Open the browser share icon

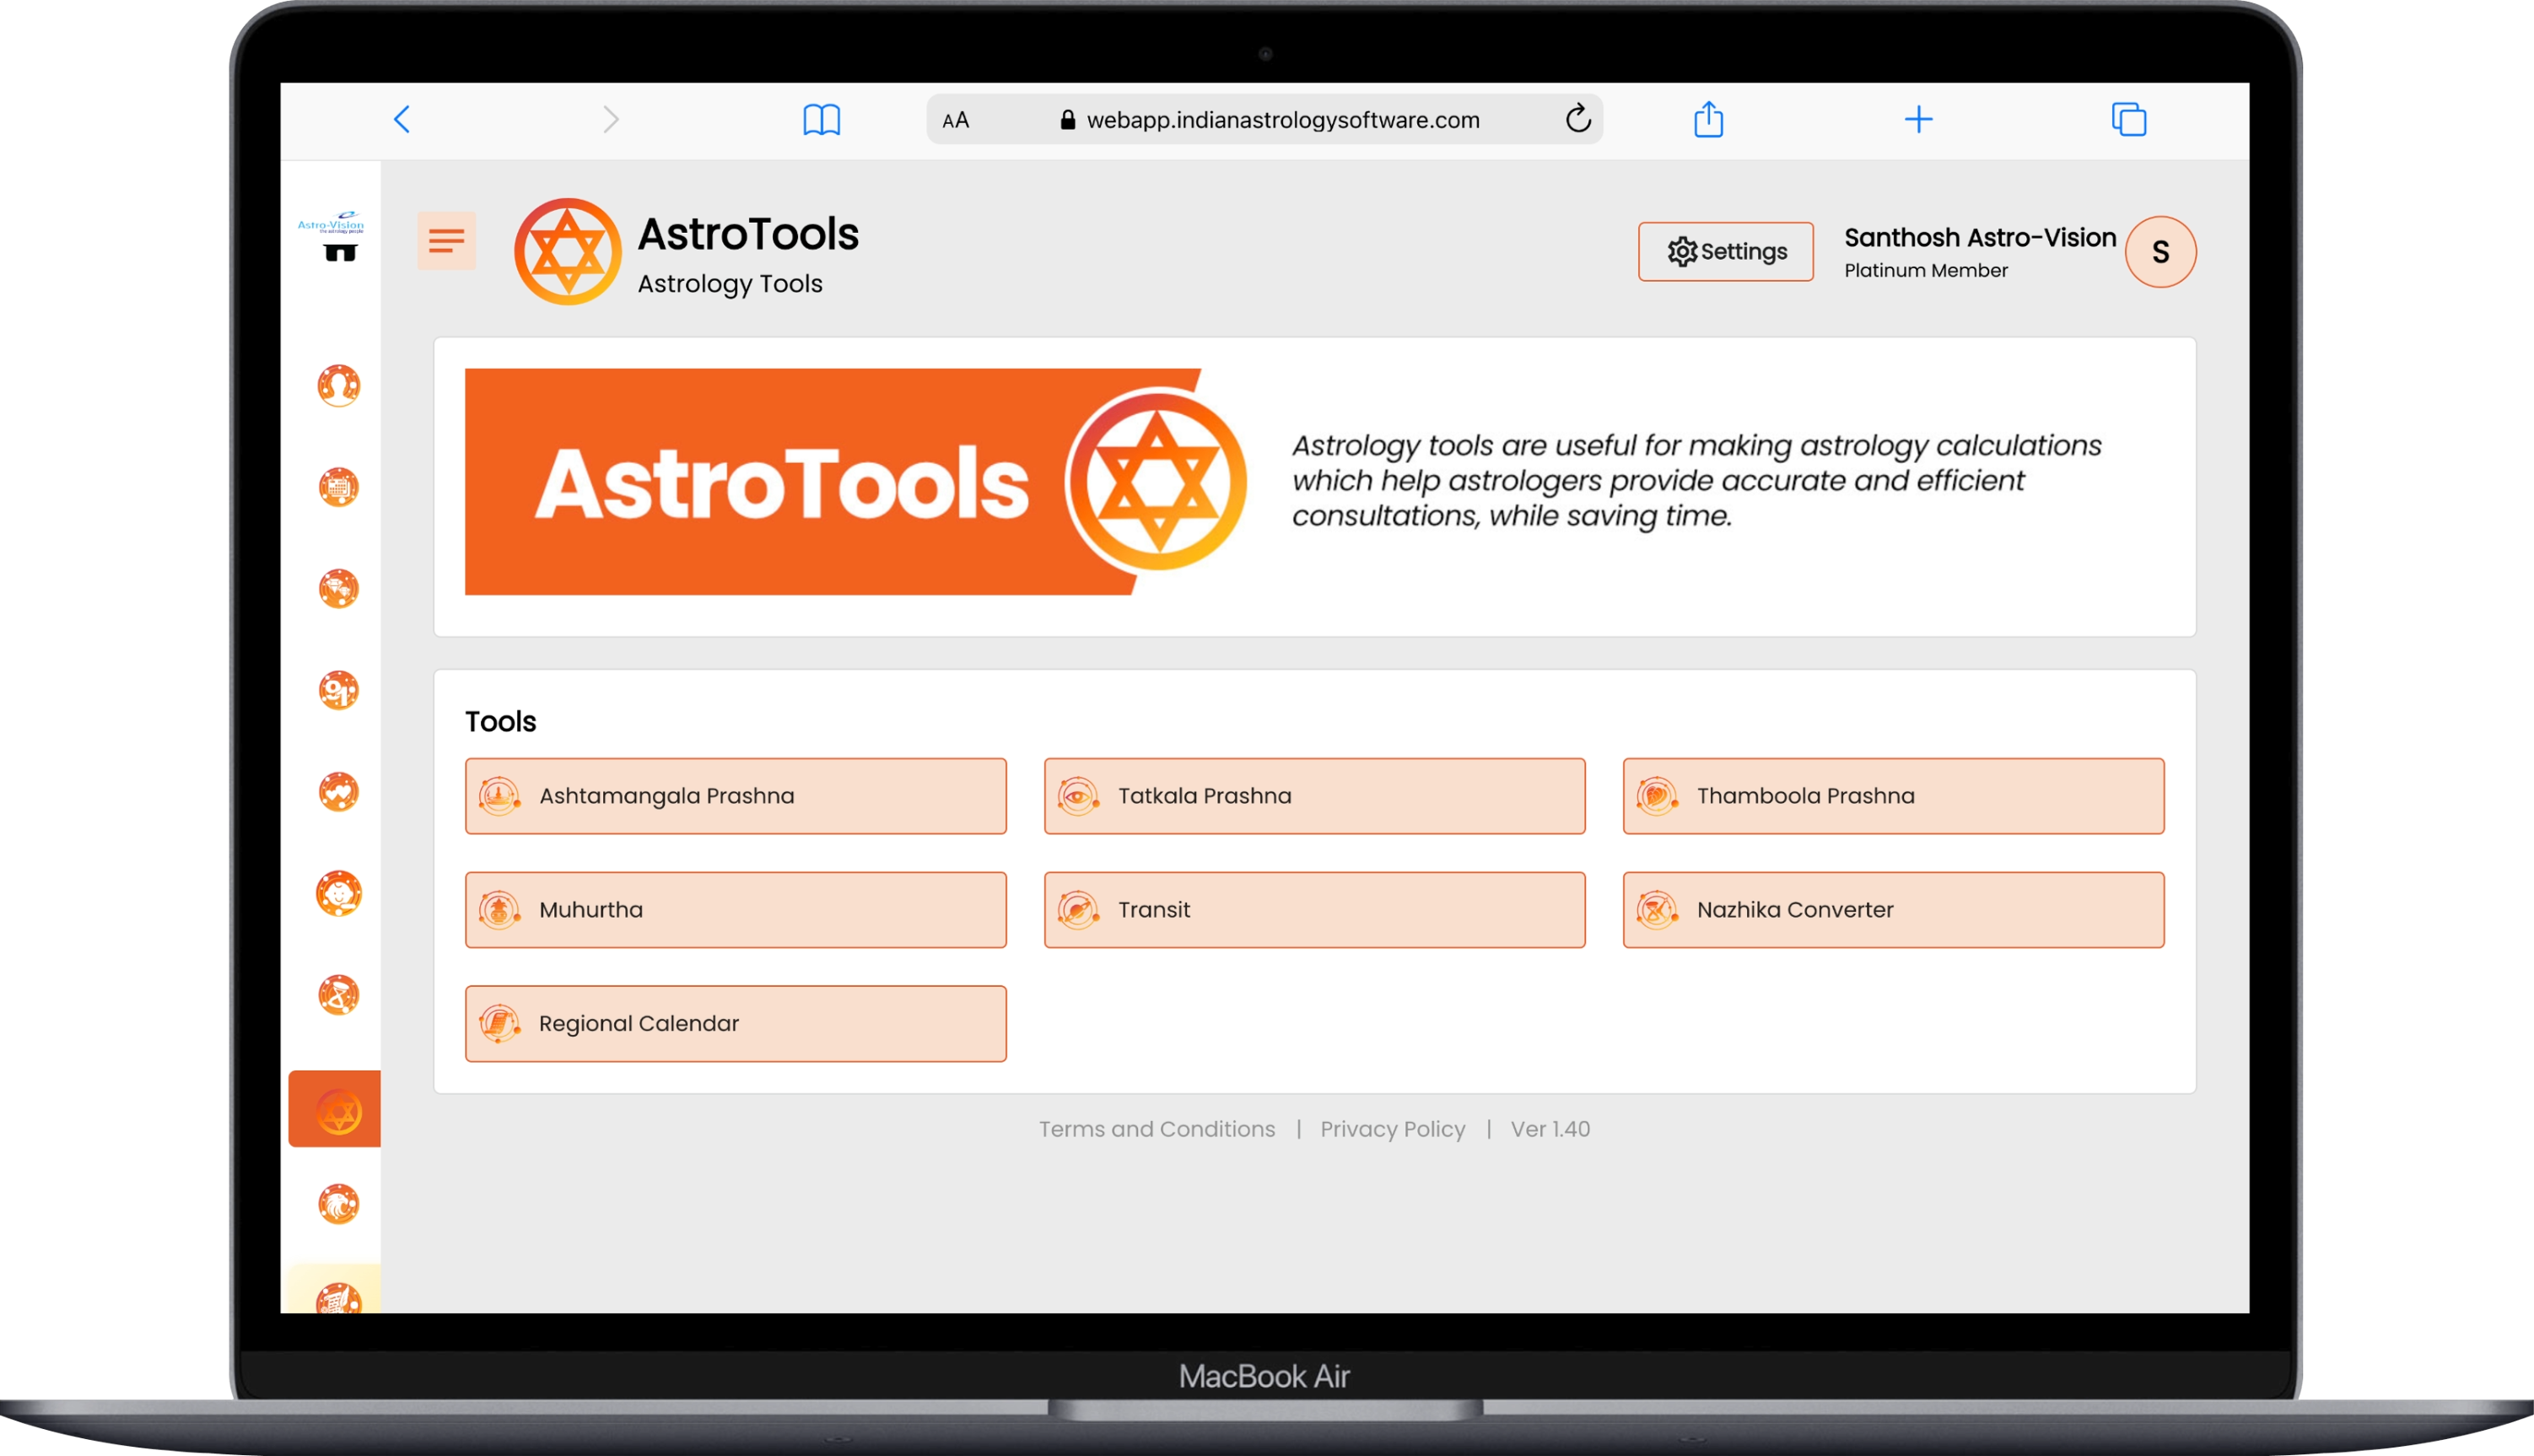1709,119
